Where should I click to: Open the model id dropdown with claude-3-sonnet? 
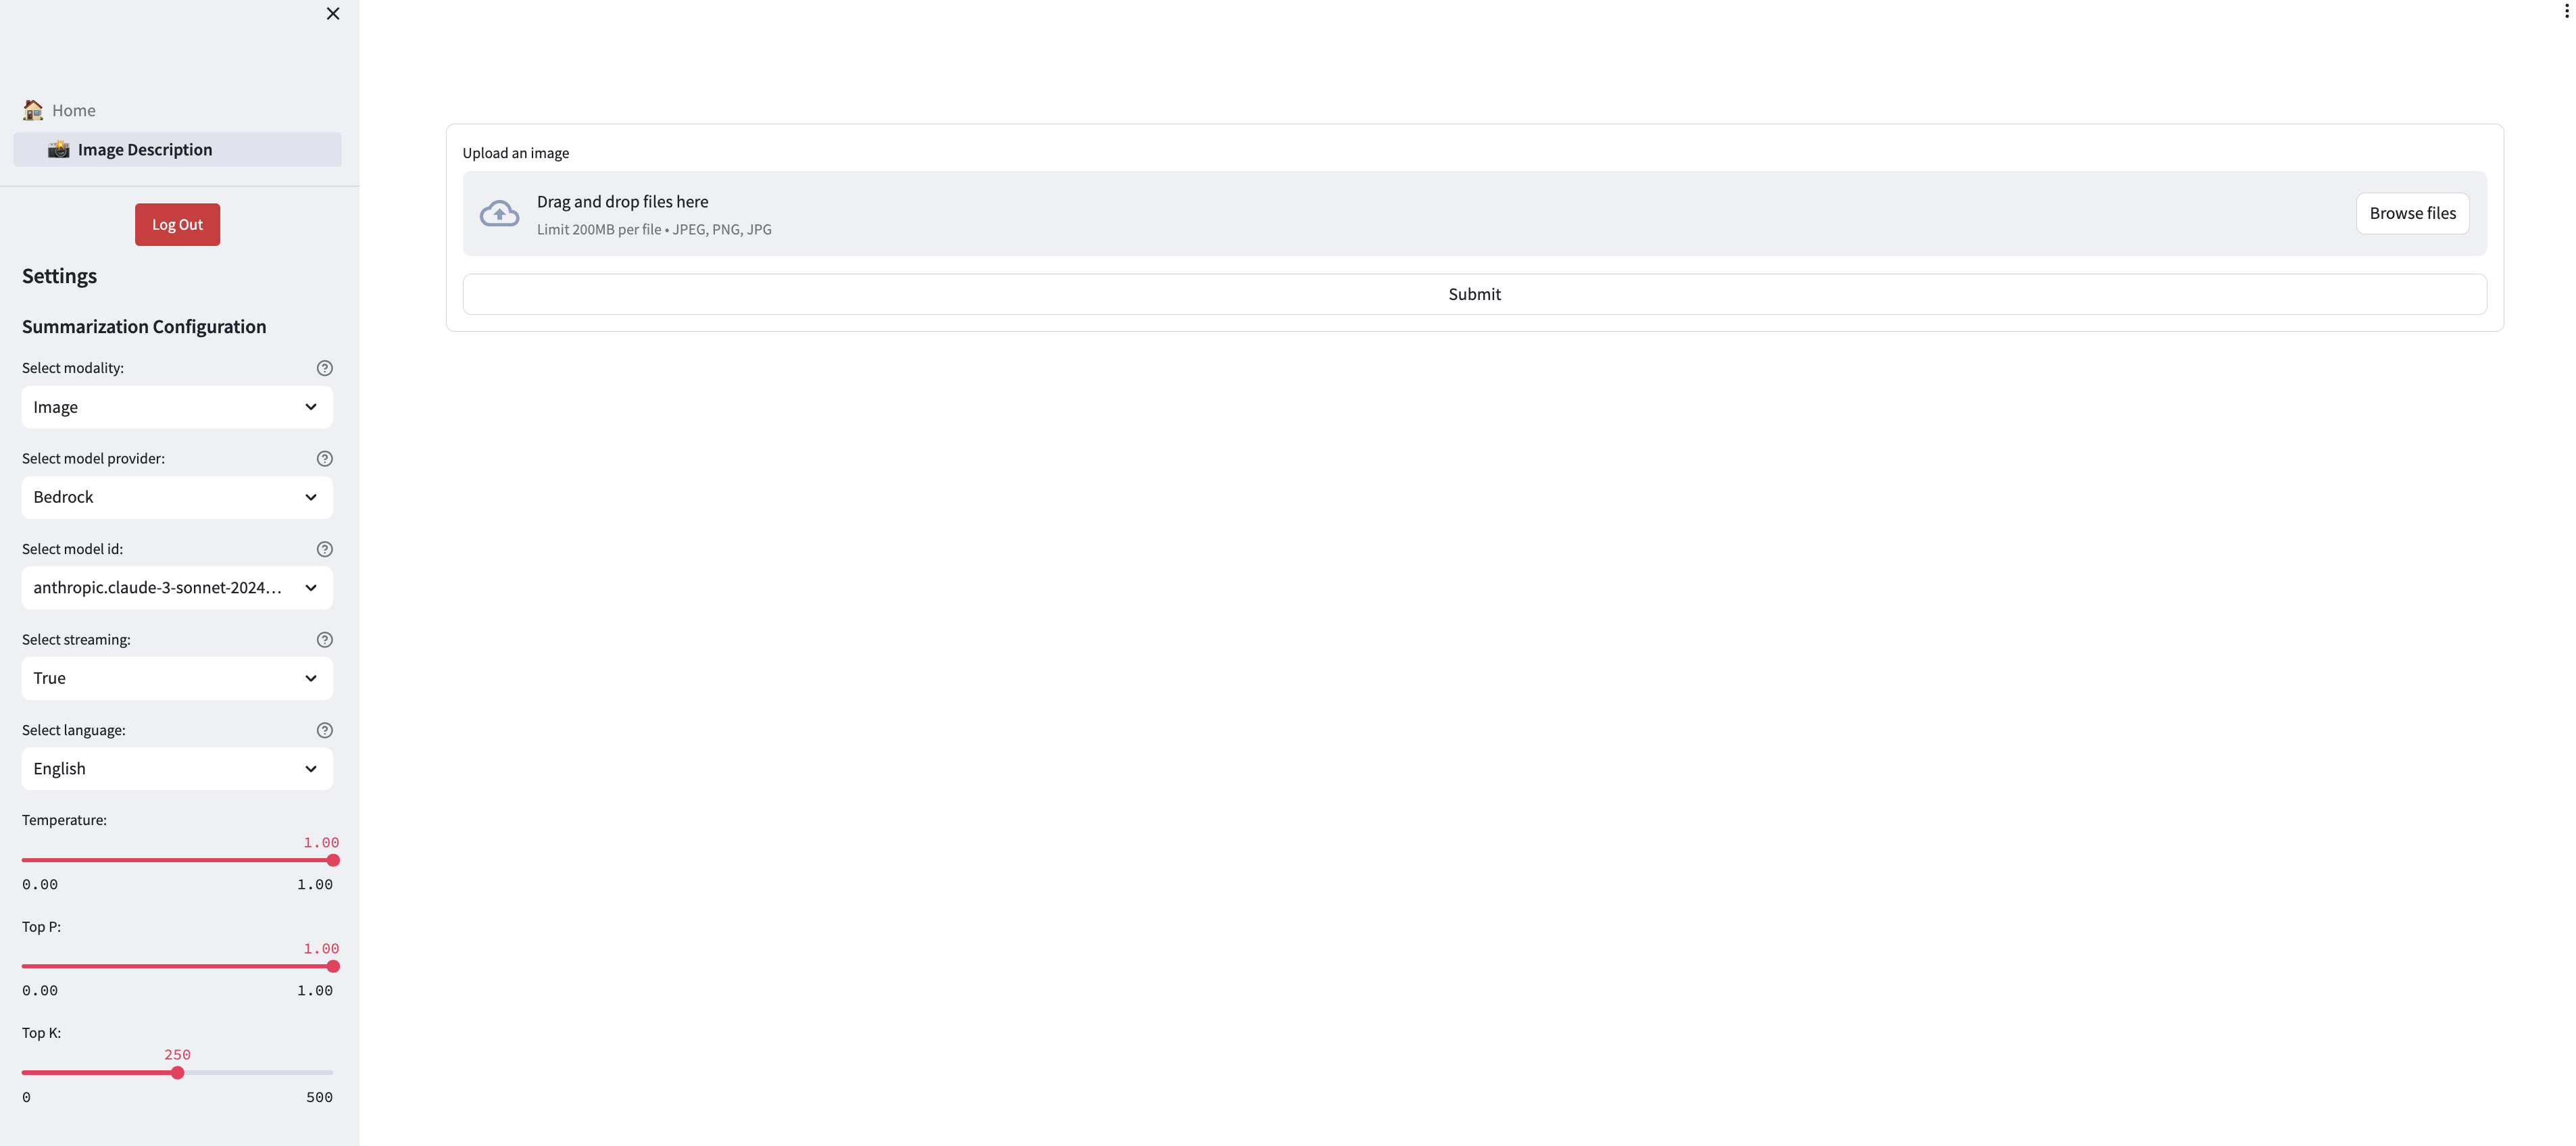(177, 588)
